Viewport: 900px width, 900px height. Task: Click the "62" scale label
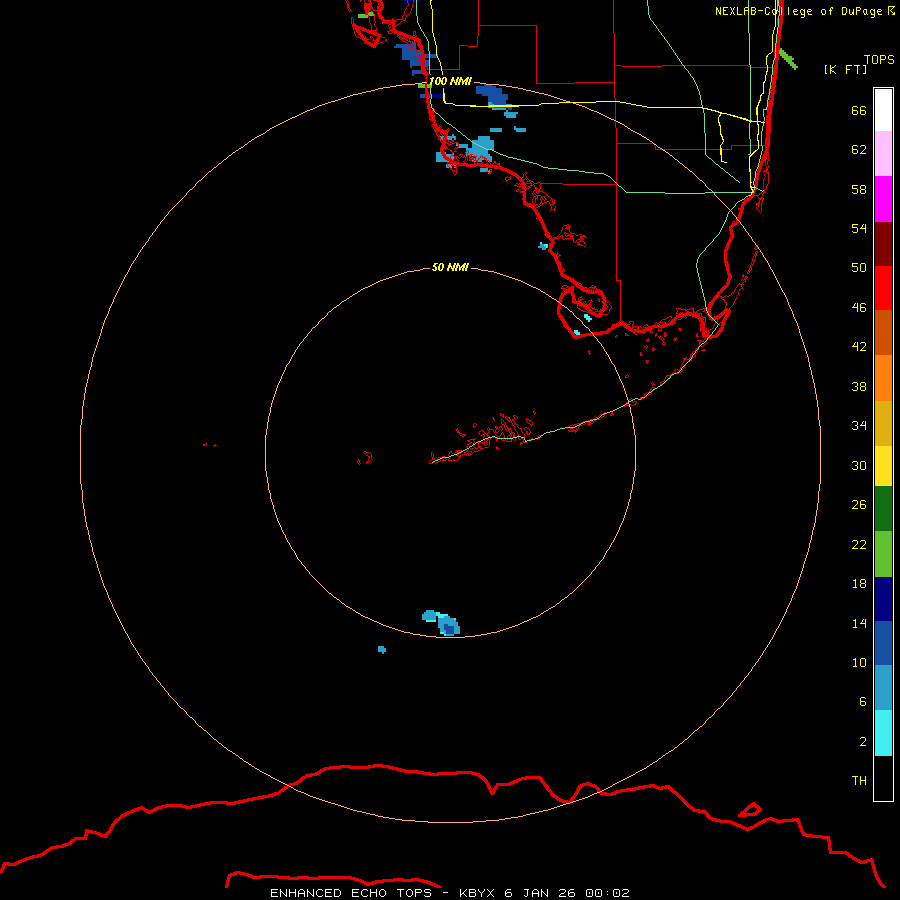(859, 149)
